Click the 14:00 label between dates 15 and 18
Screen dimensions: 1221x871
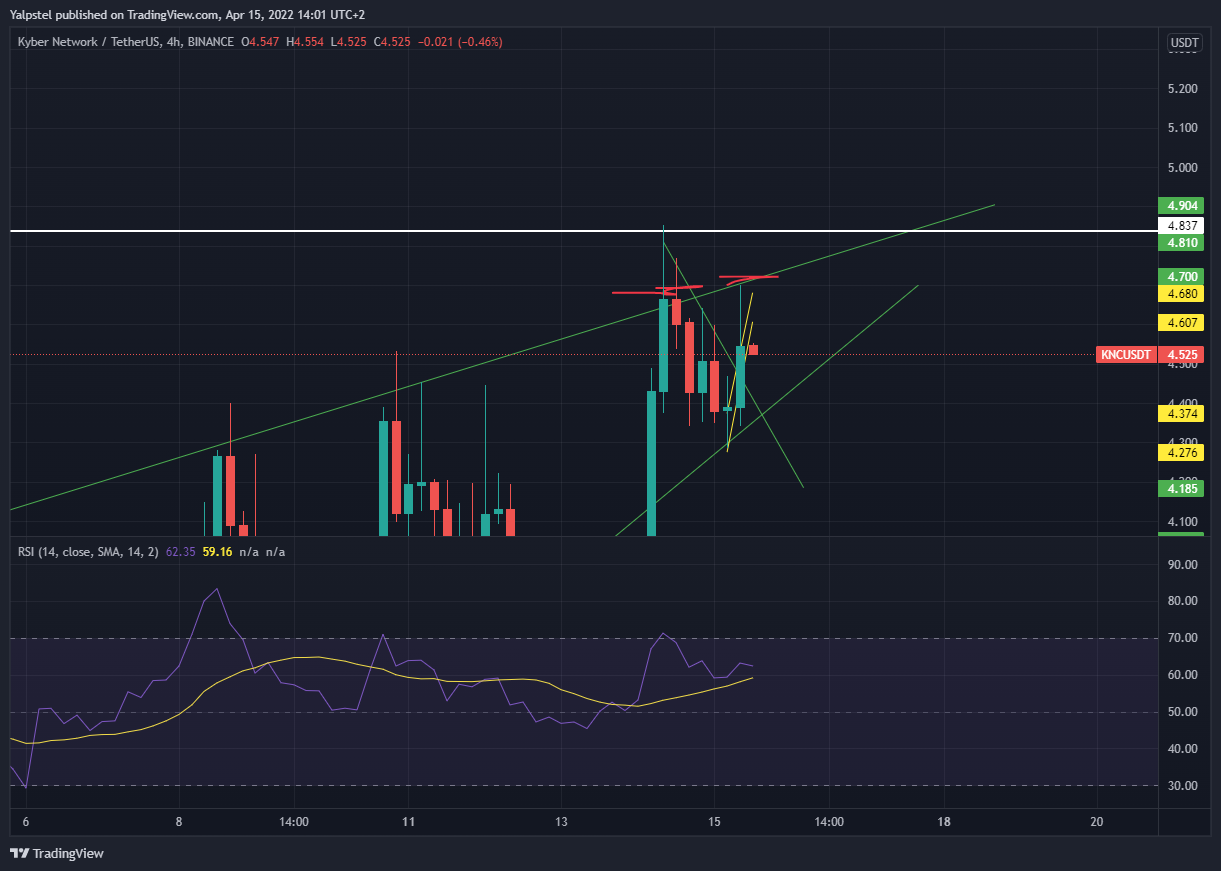click(829, 822)
